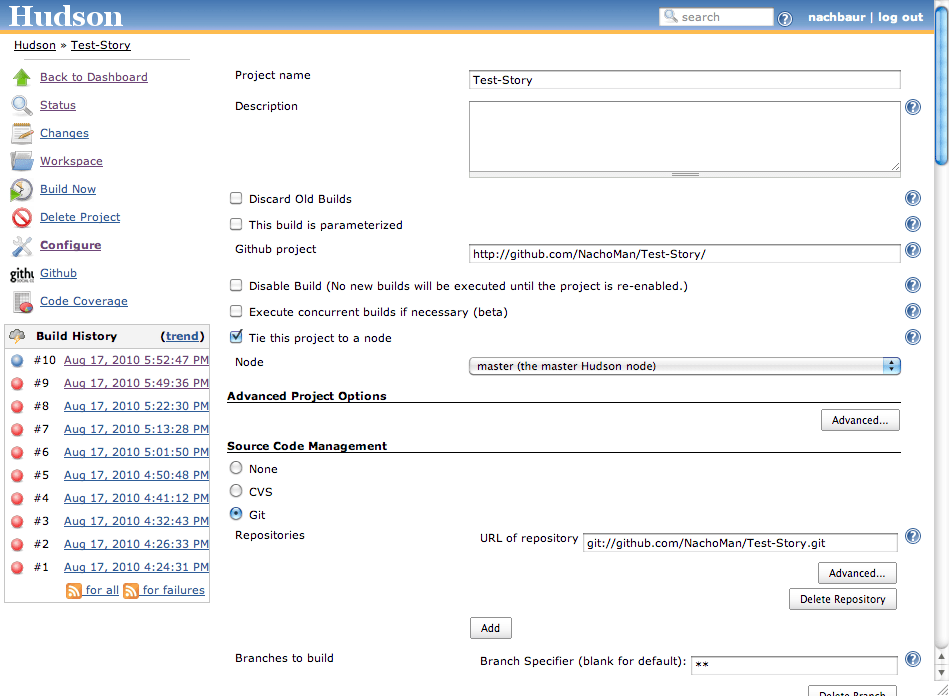Click the Back to Dashboard green arrow icon
The image size is (949, 696).
click(22, 77)
